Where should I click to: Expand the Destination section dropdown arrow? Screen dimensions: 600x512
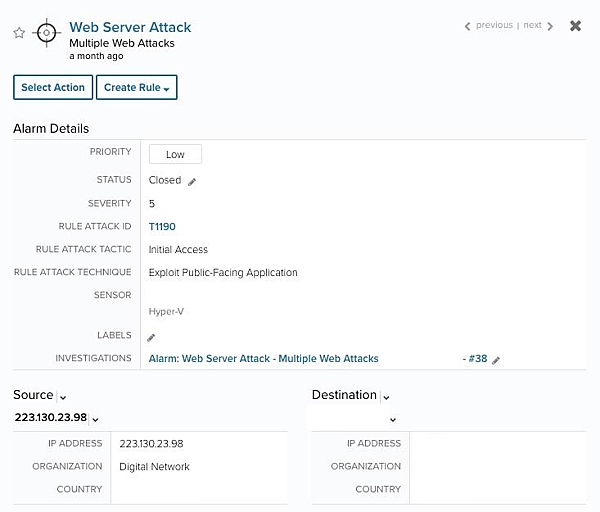tap(386, 397)
